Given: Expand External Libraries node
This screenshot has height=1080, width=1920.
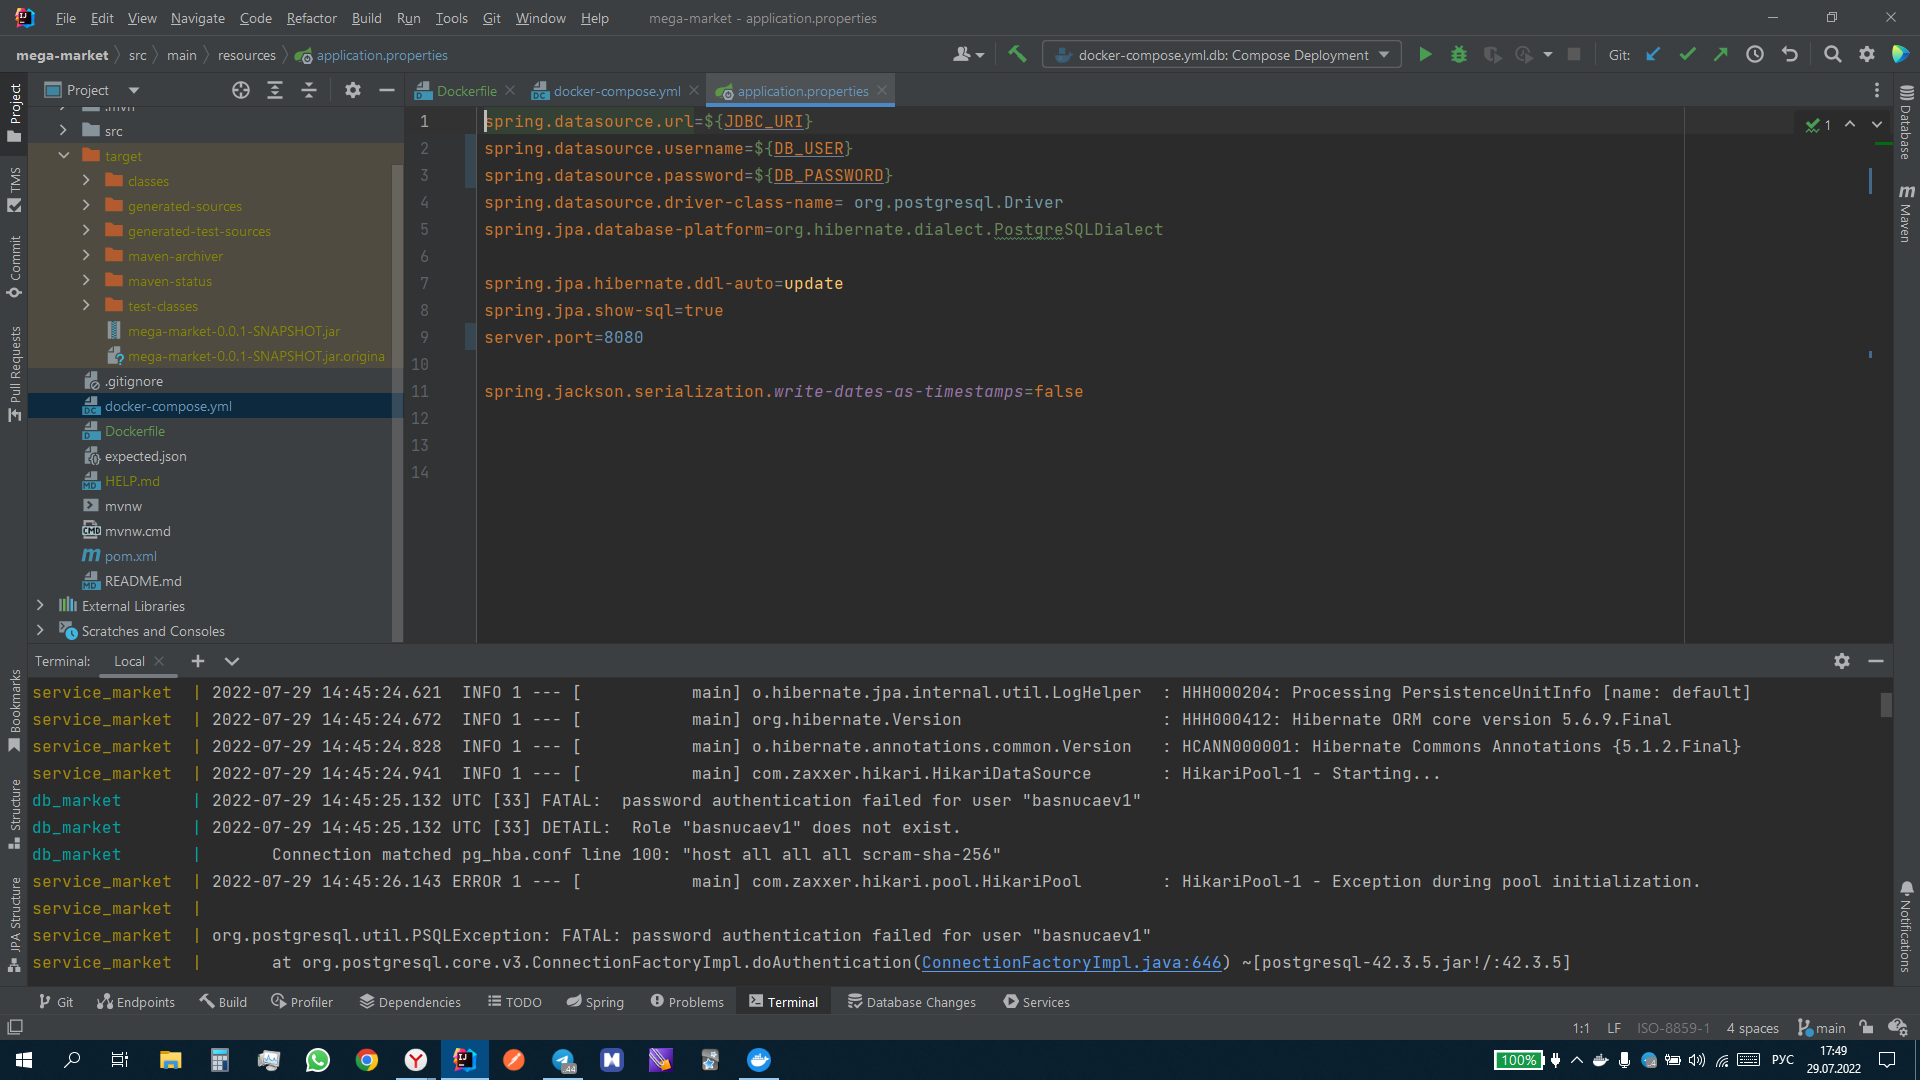Looking at the screenshot, I should coord(40,606).
